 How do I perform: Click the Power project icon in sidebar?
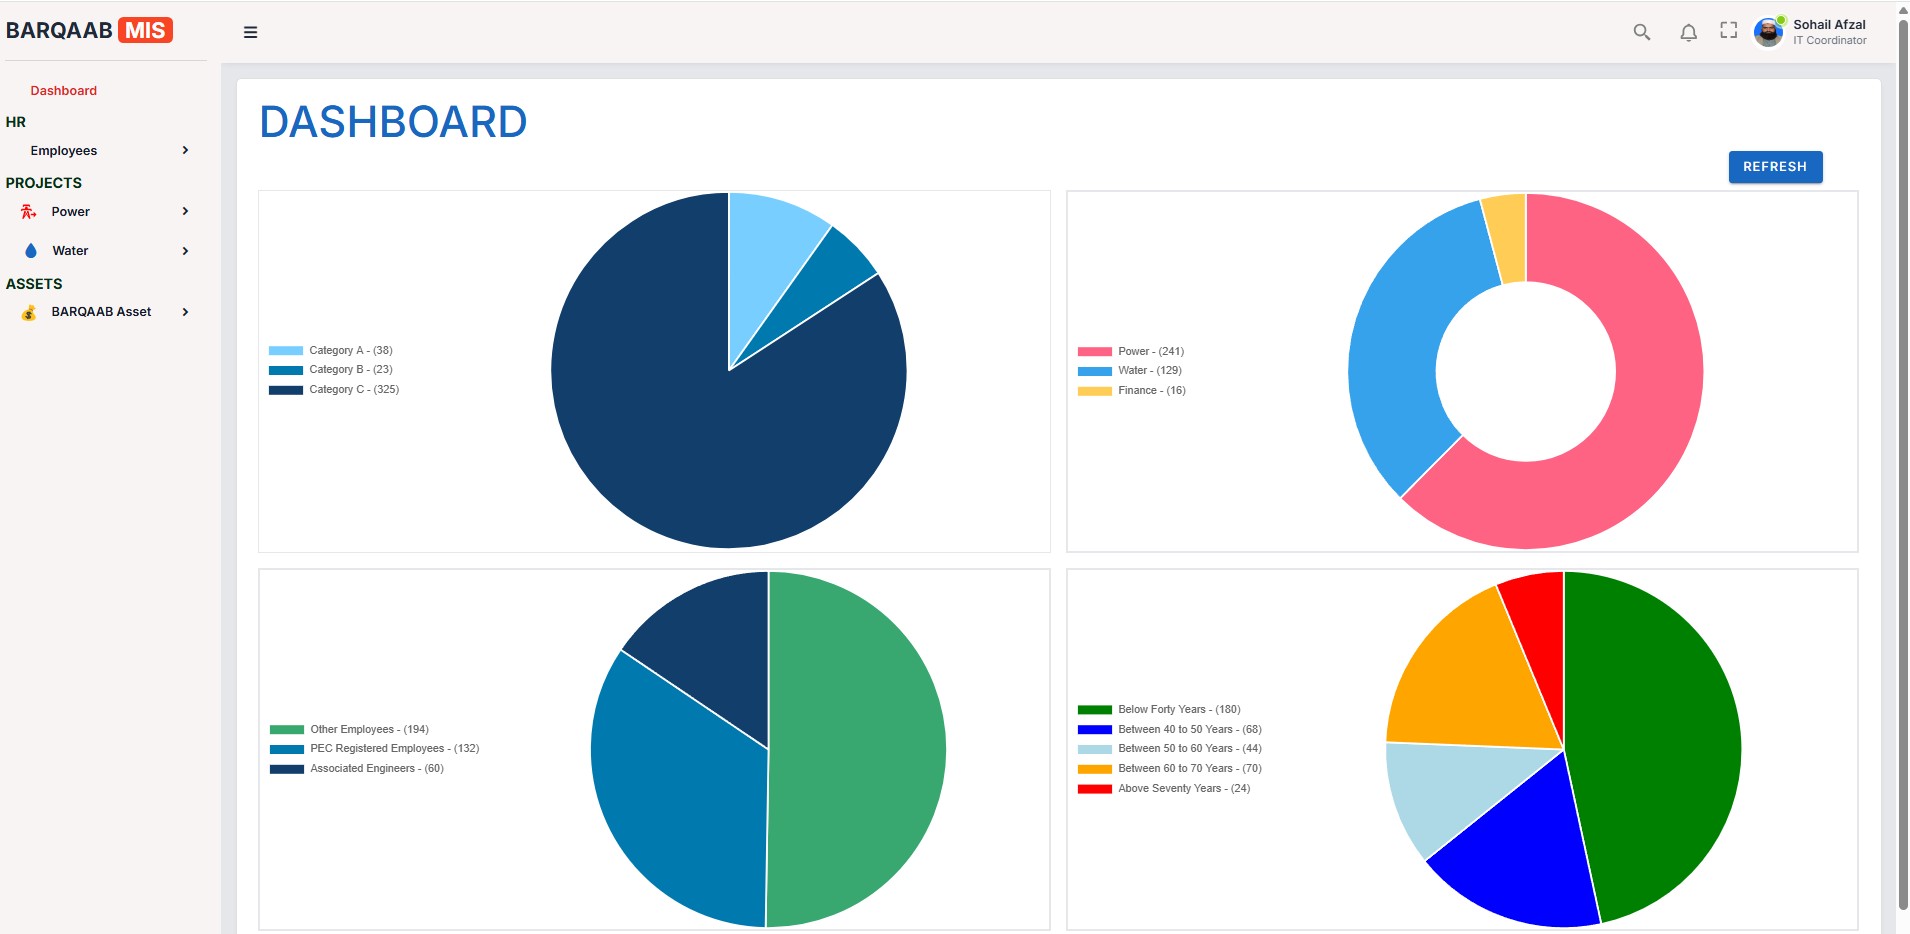click(x=29, y=212)
